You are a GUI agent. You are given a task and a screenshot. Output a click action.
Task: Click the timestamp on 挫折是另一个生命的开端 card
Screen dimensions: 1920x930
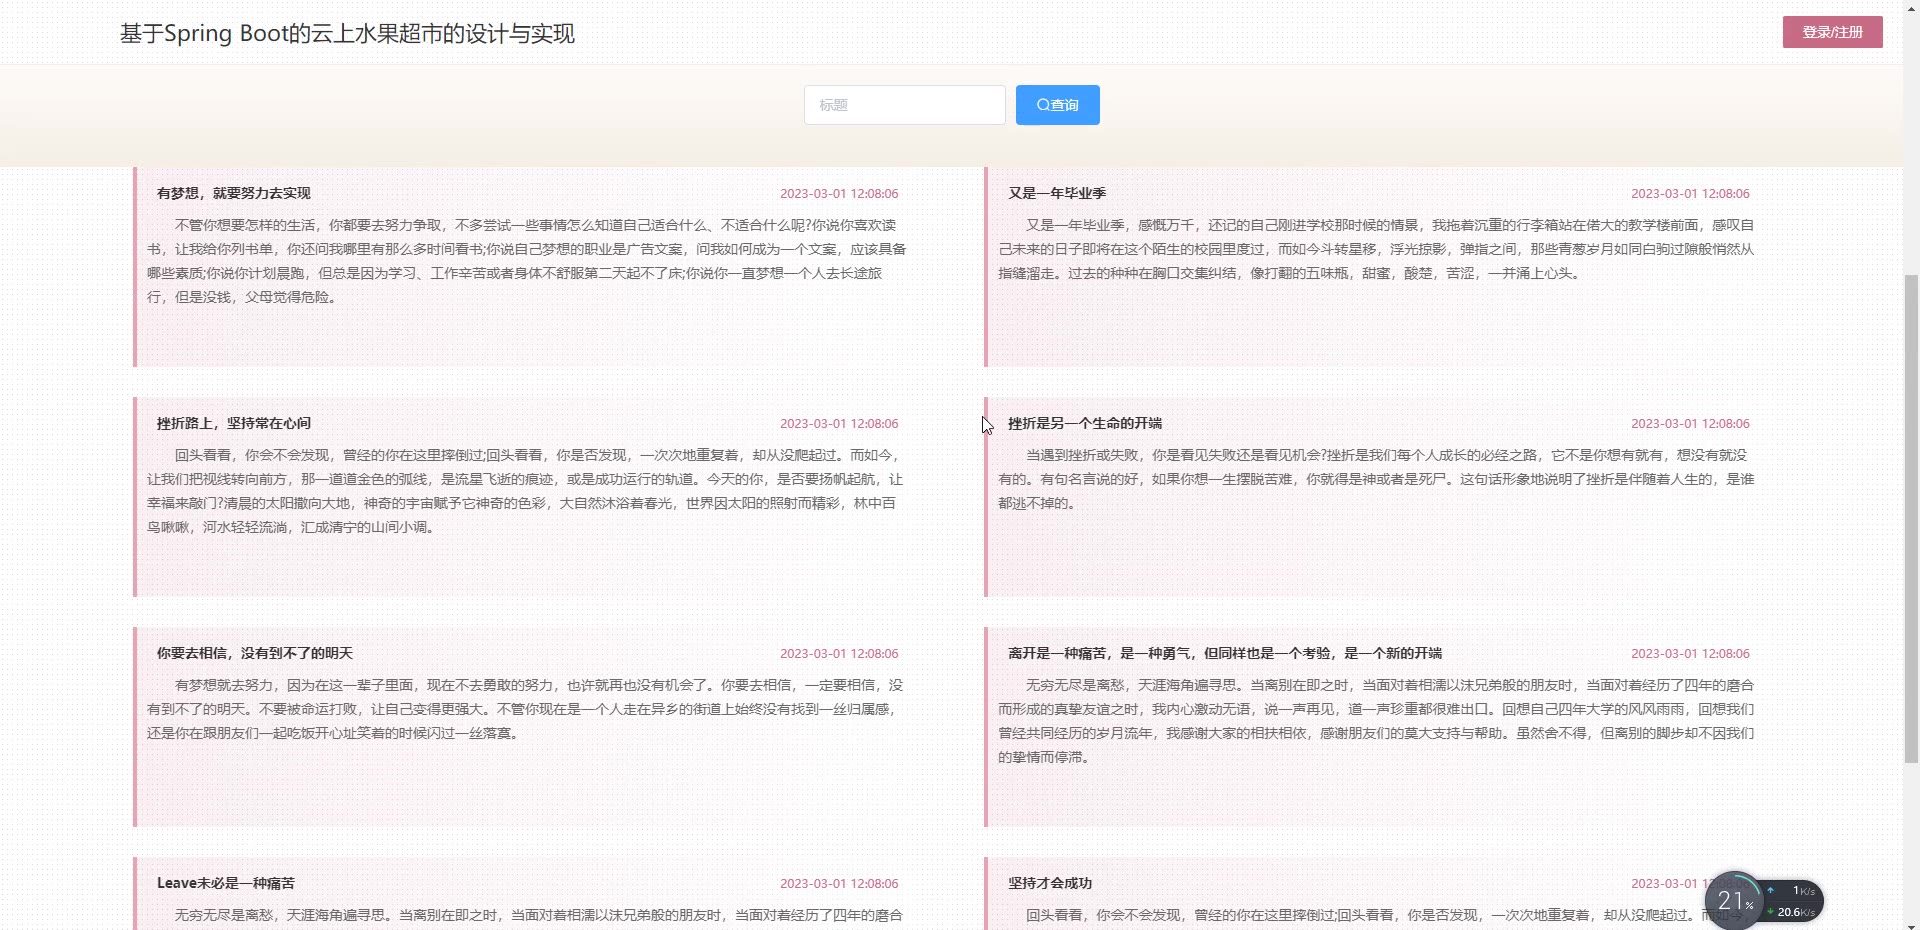[1690, 423]
